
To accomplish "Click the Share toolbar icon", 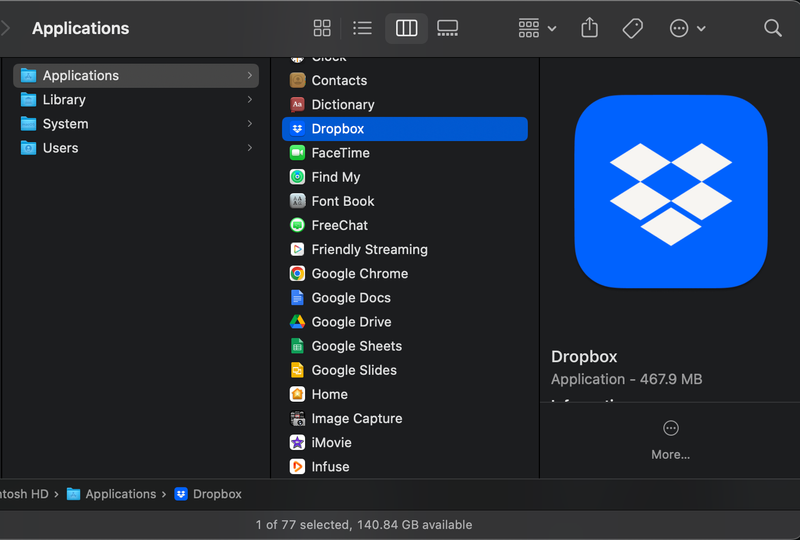I will (x=590, y=29).
